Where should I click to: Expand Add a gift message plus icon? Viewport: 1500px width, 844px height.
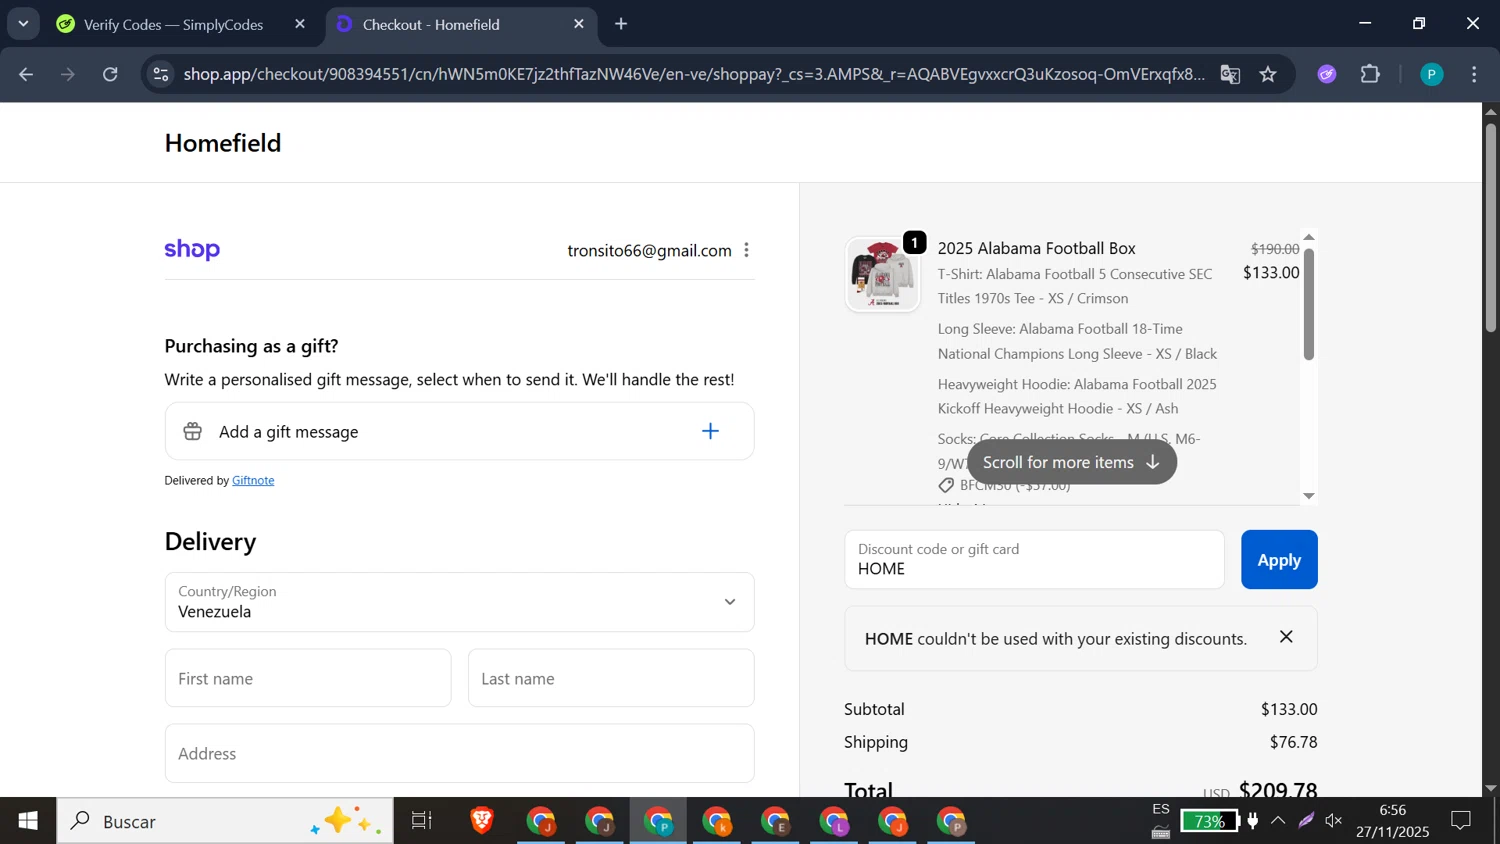pyautogui.click(x=710, y=431)
